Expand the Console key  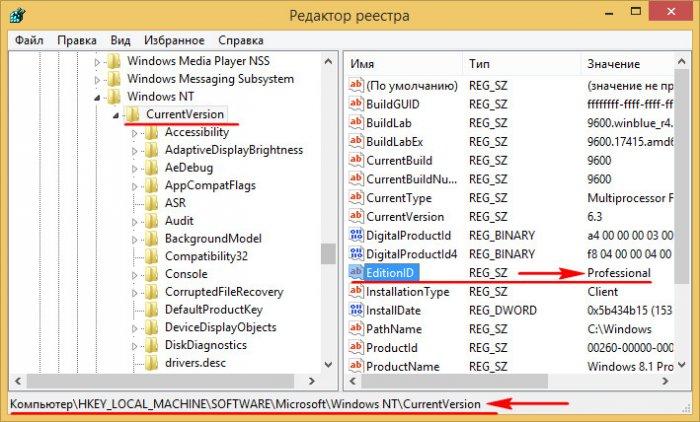pos(134,276)
